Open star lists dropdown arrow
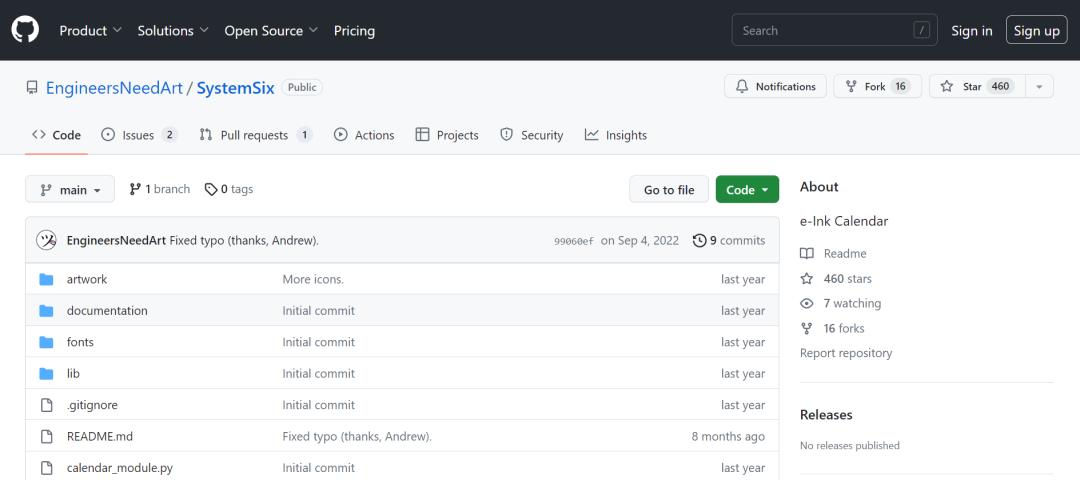This screenshot has height=480, width=1080. pos(1039,87)
